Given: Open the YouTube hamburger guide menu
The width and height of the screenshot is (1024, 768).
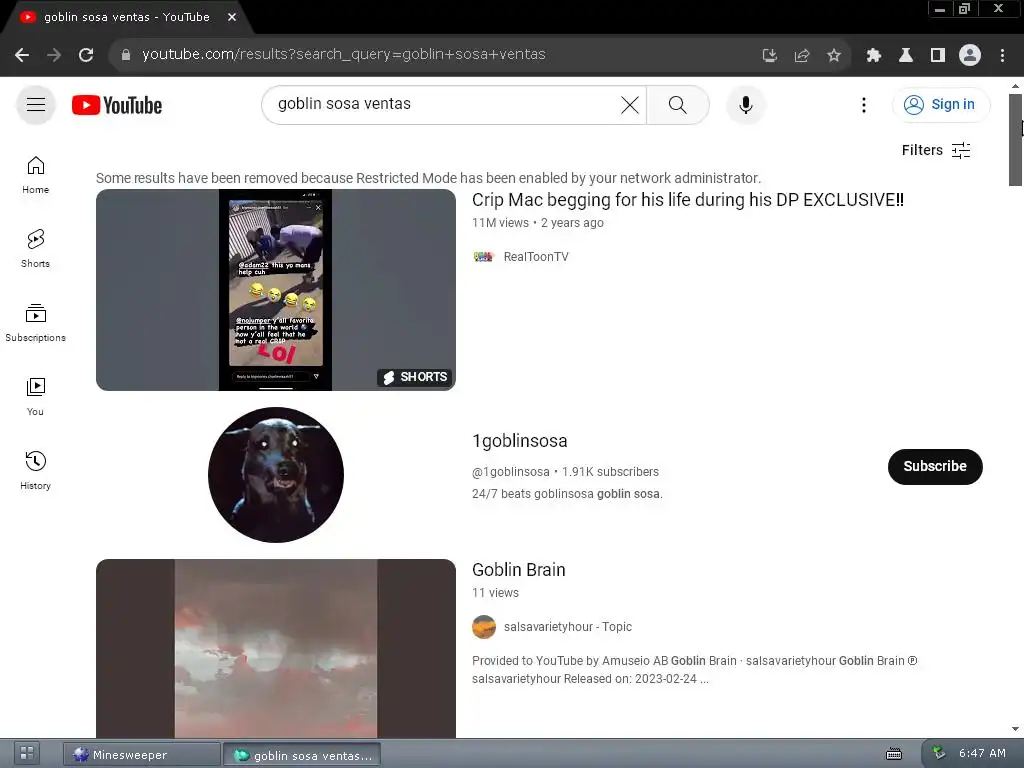Looking at the screenshot, I should [36, 104].
